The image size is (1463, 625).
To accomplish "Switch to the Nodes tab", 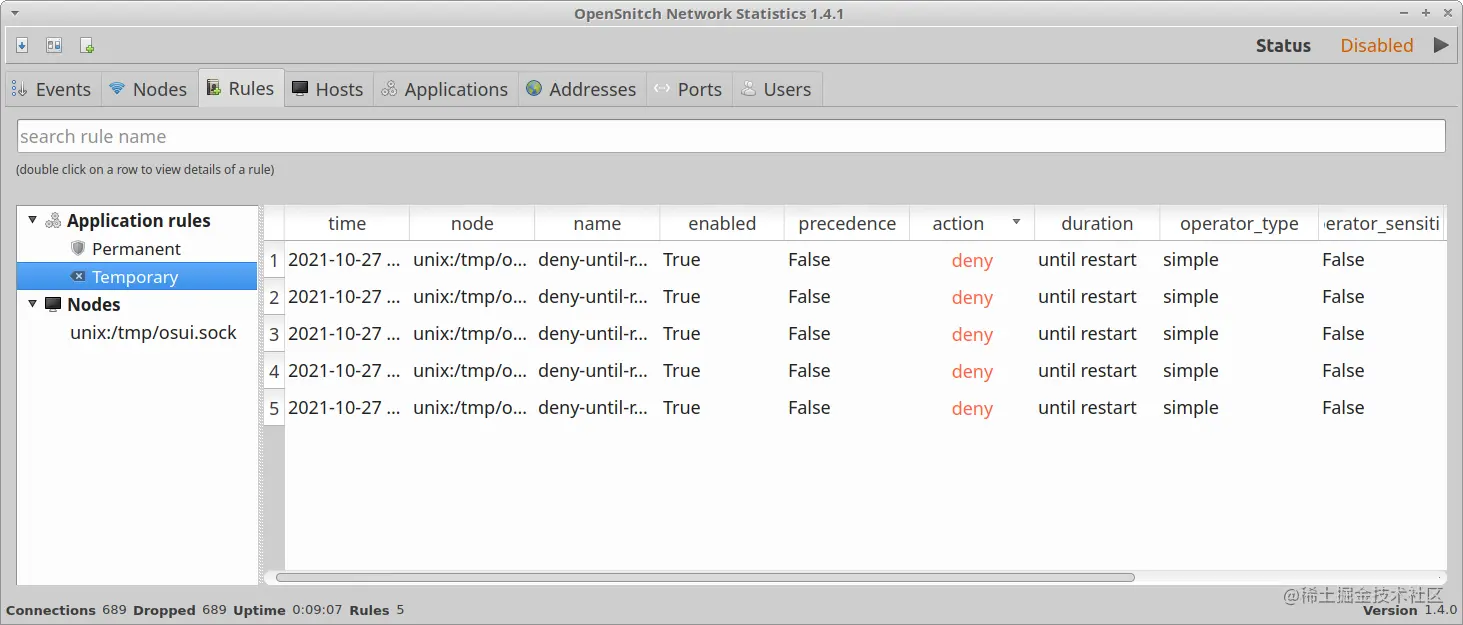I will 149,89.
